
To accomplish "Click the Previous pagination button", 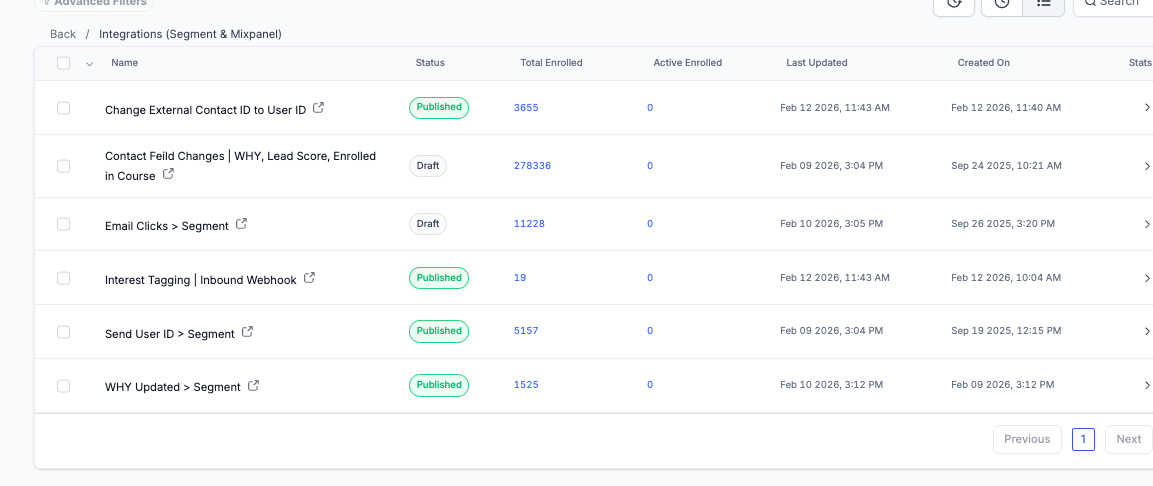I will click(x=1027, y=439).
